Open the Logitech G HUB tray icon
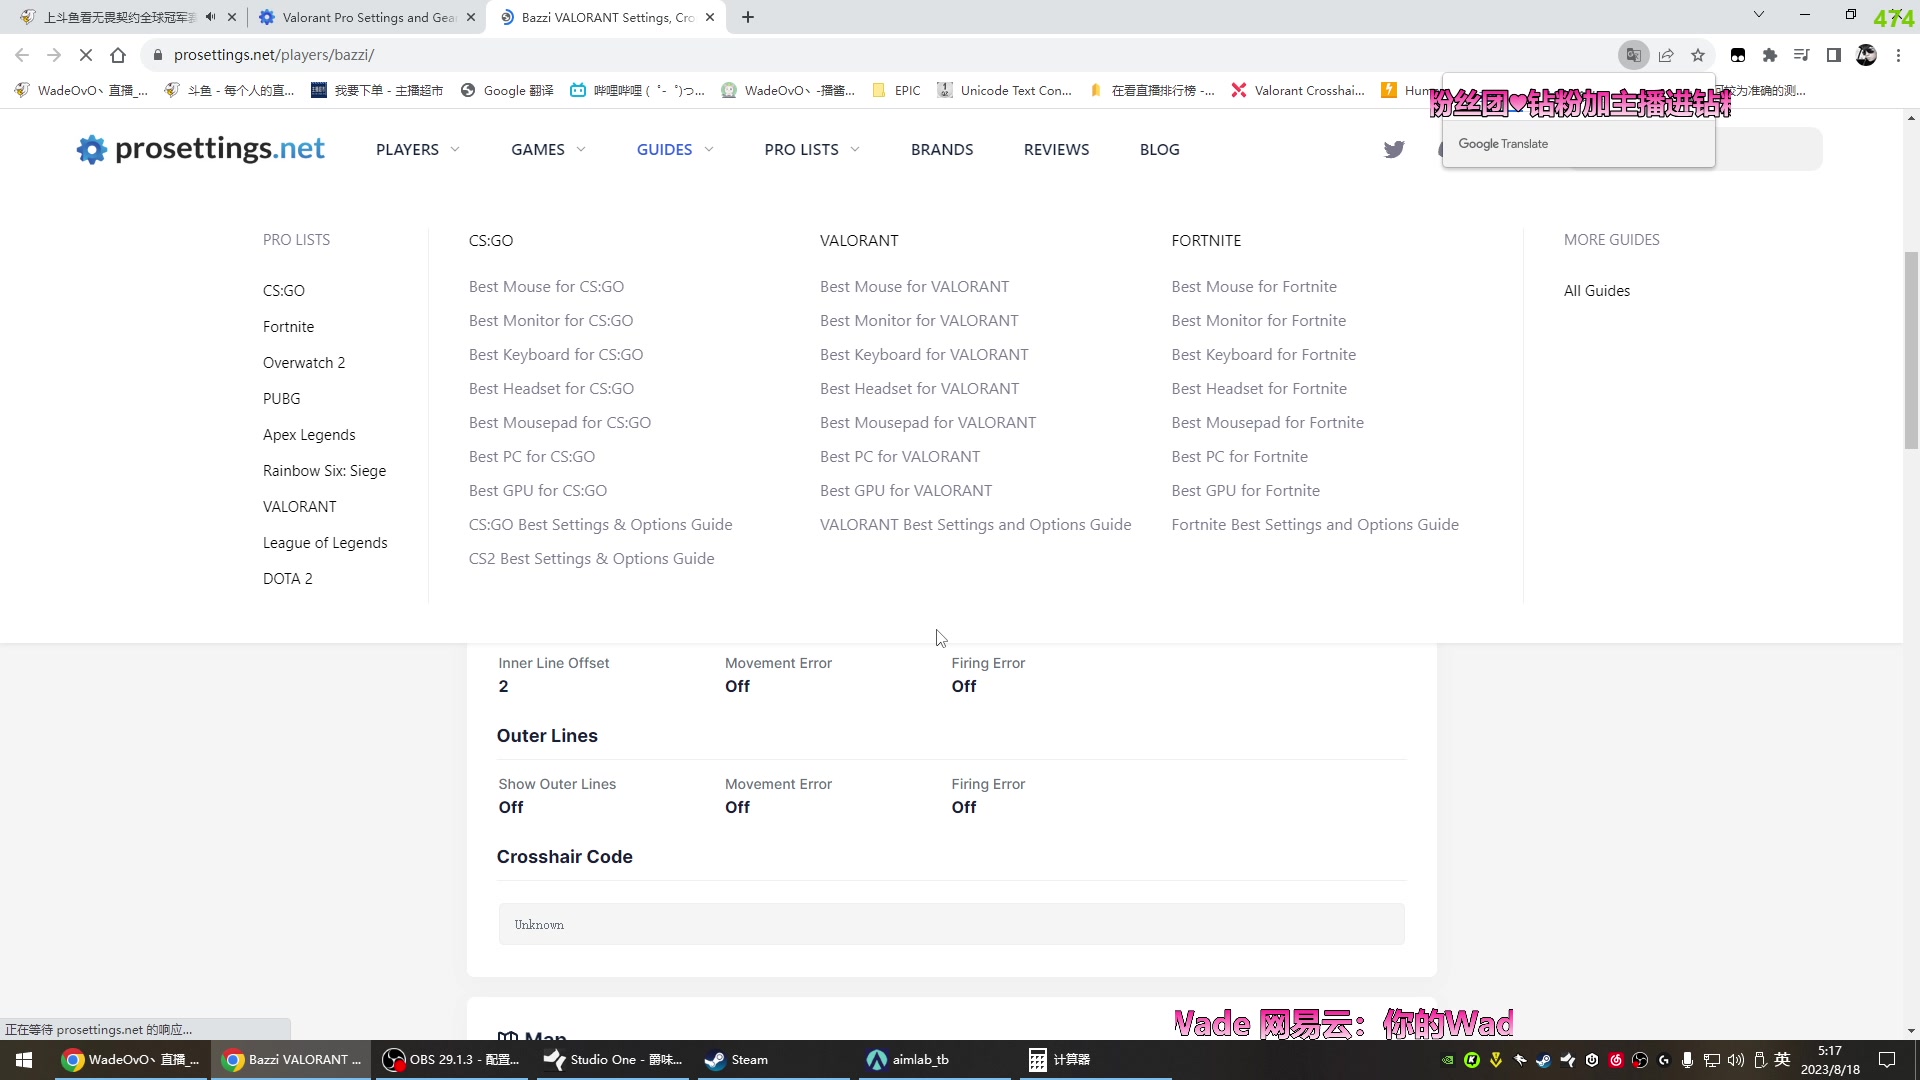The height and width of the screenshot is (1080, 1920). point(1664,1060)
